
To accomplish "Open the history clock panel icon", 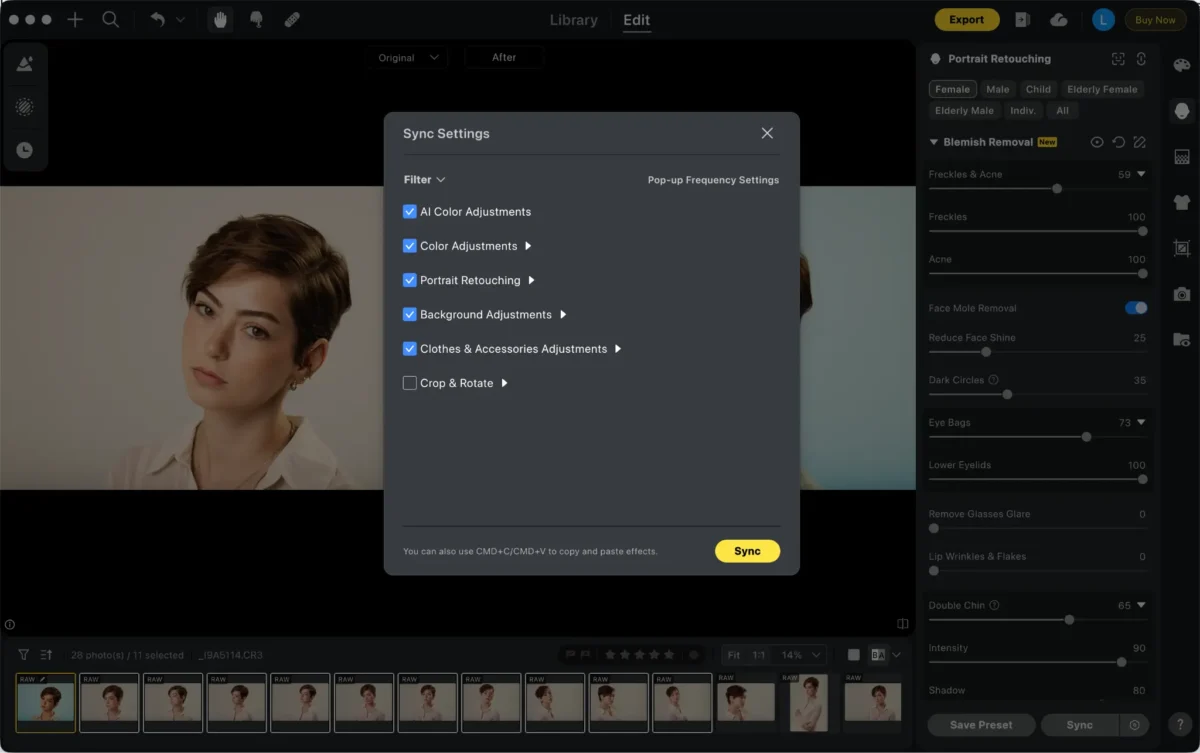I will coord(25,150).
